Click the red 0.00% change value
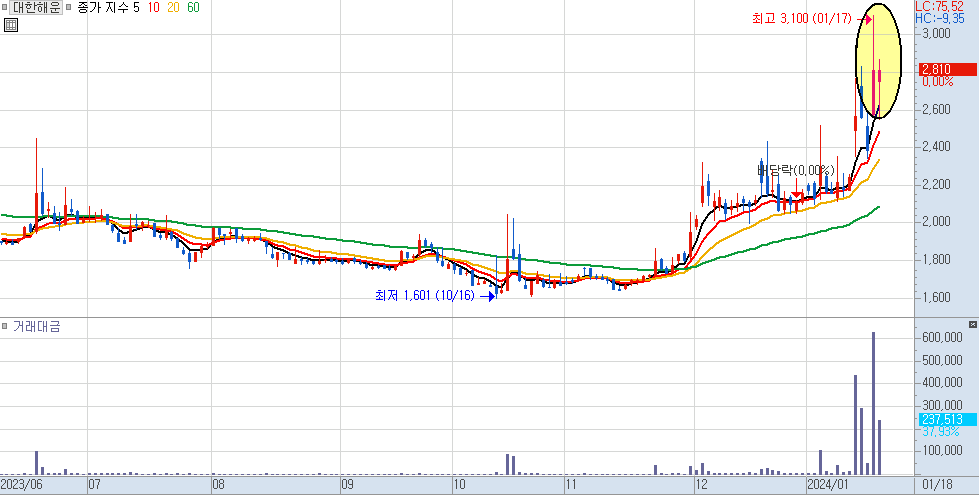The image size is (979, 495). click(937, 82)
